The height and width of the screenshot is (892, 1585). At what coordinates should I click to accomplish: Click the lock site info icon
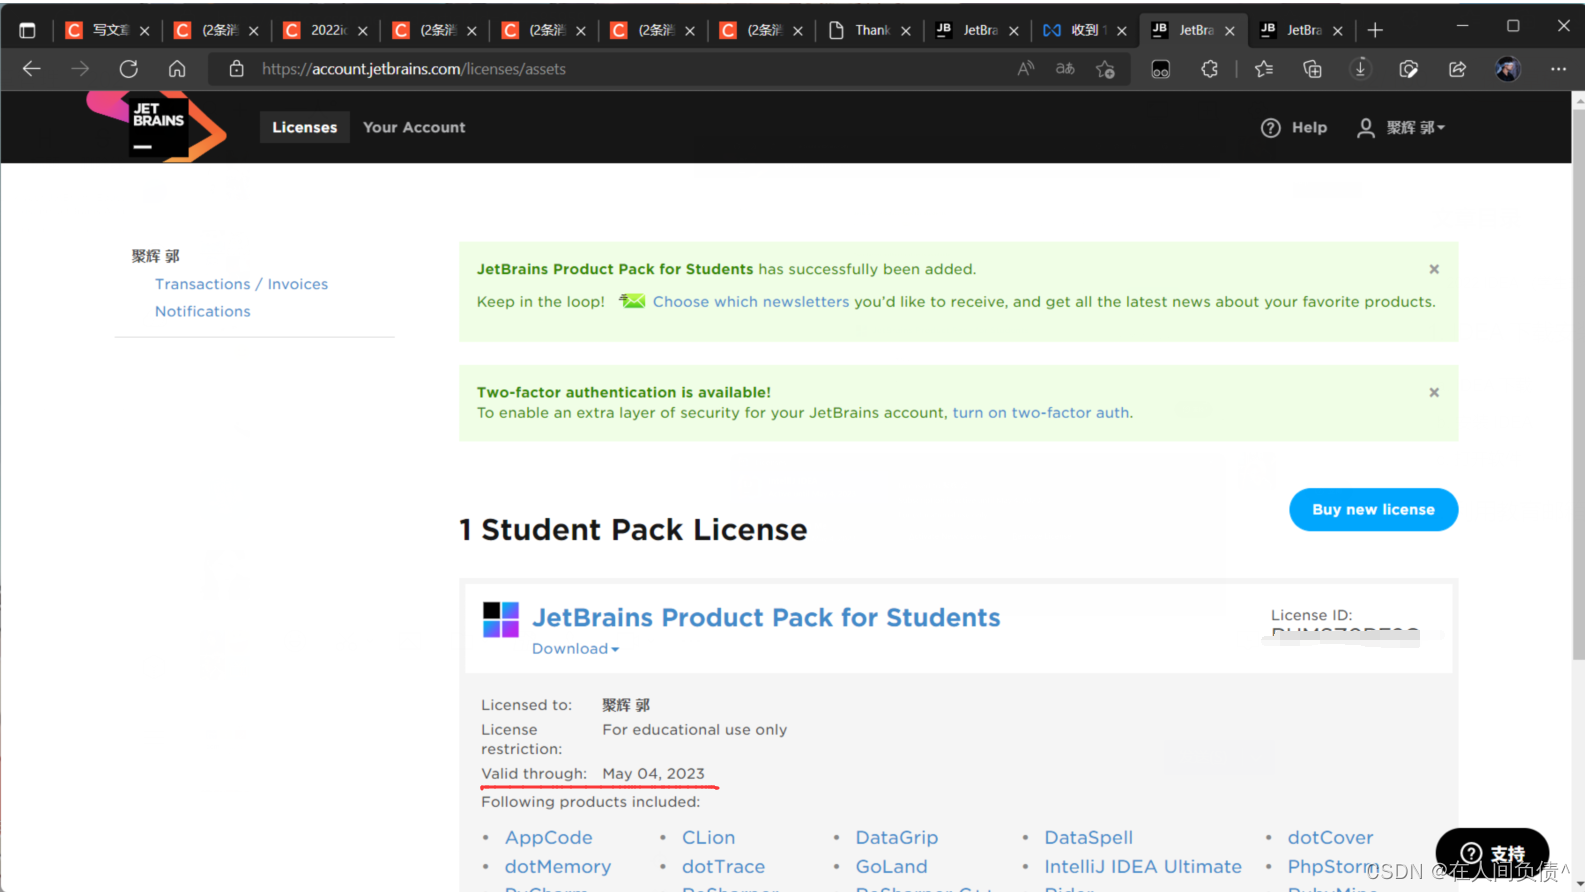236,69
